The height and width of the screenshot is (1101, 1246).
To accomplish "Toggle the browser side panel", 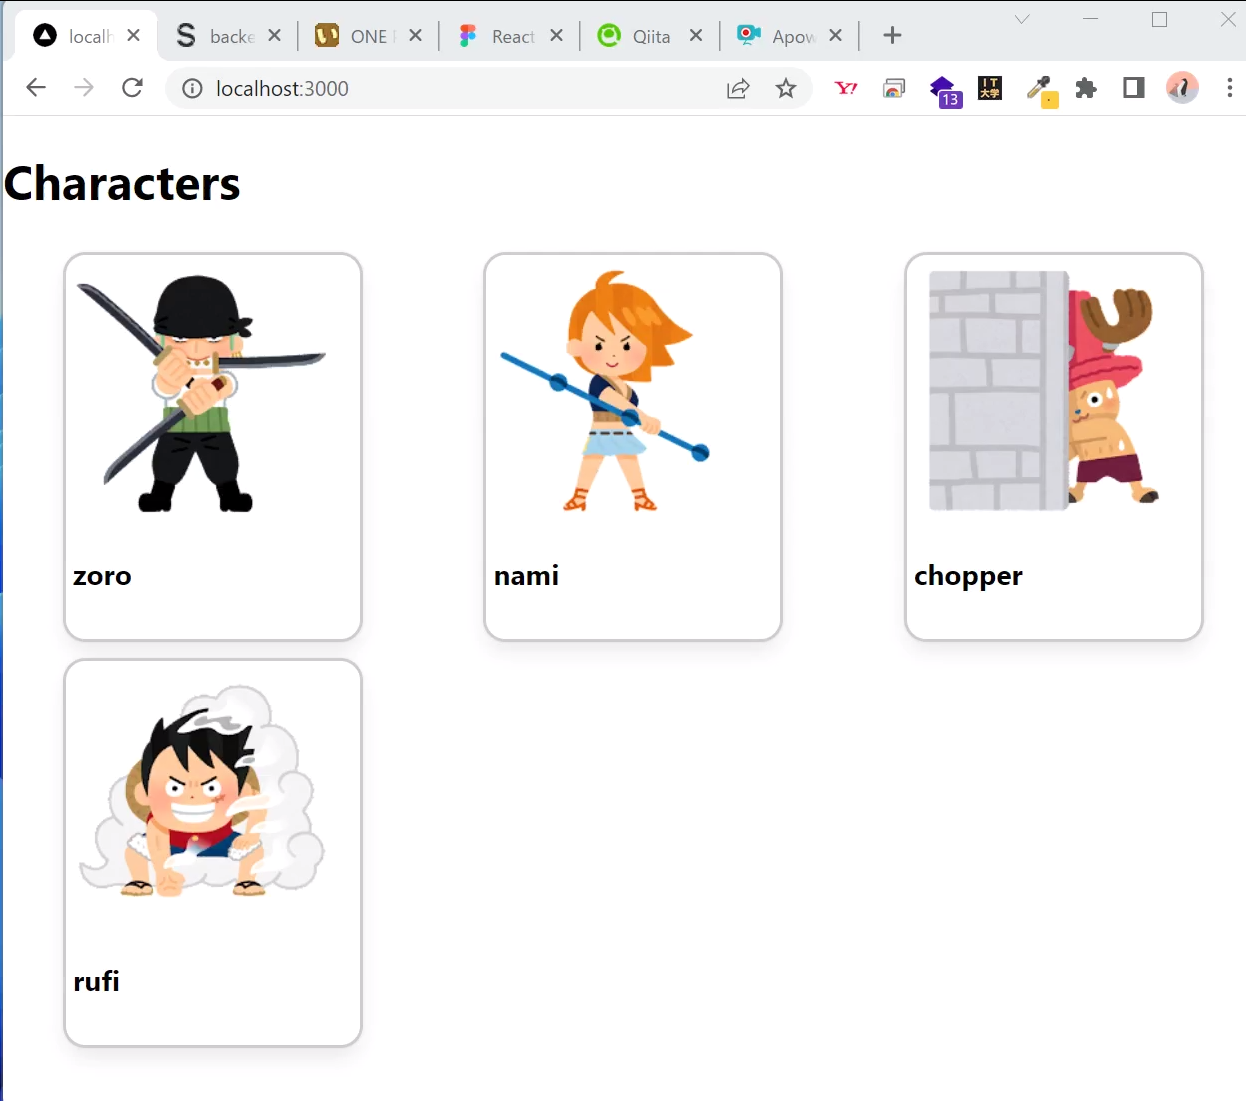I will tap(1134, 88).
